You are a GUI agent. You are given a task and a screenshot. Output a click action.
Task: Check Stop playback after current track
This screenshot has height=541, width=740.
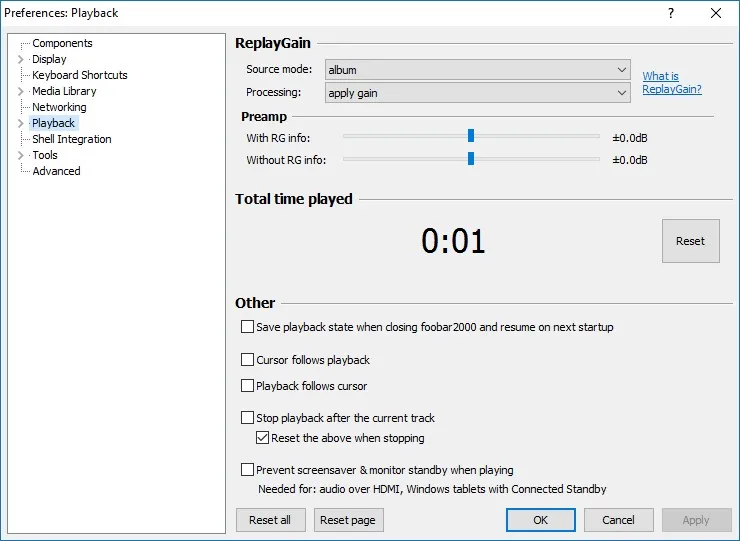(x=247, y=418)
